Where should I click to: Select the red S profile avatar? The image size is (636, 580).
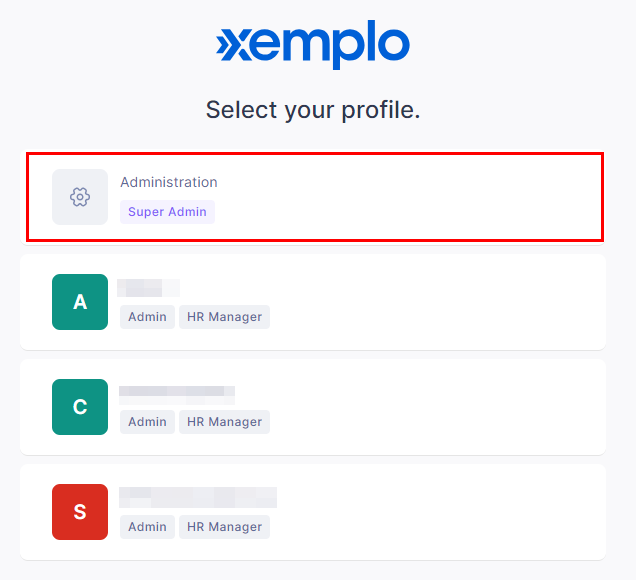80,512
